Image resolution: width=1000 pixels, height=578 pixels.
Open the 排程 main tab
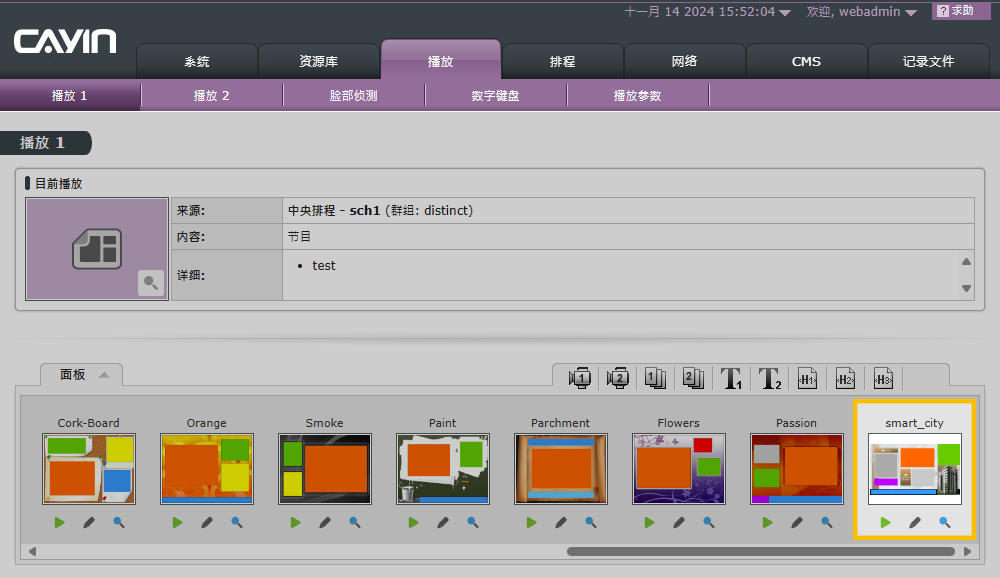[x=562, y=61]
